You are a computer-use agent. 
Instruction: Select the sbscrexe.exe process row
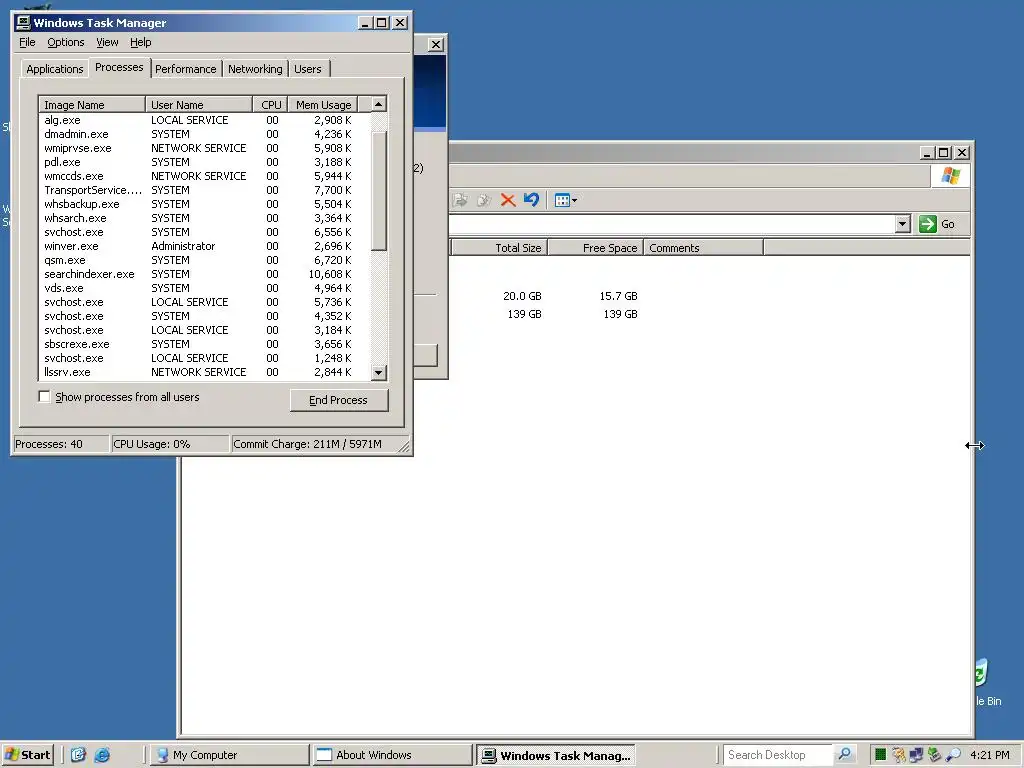204,344
